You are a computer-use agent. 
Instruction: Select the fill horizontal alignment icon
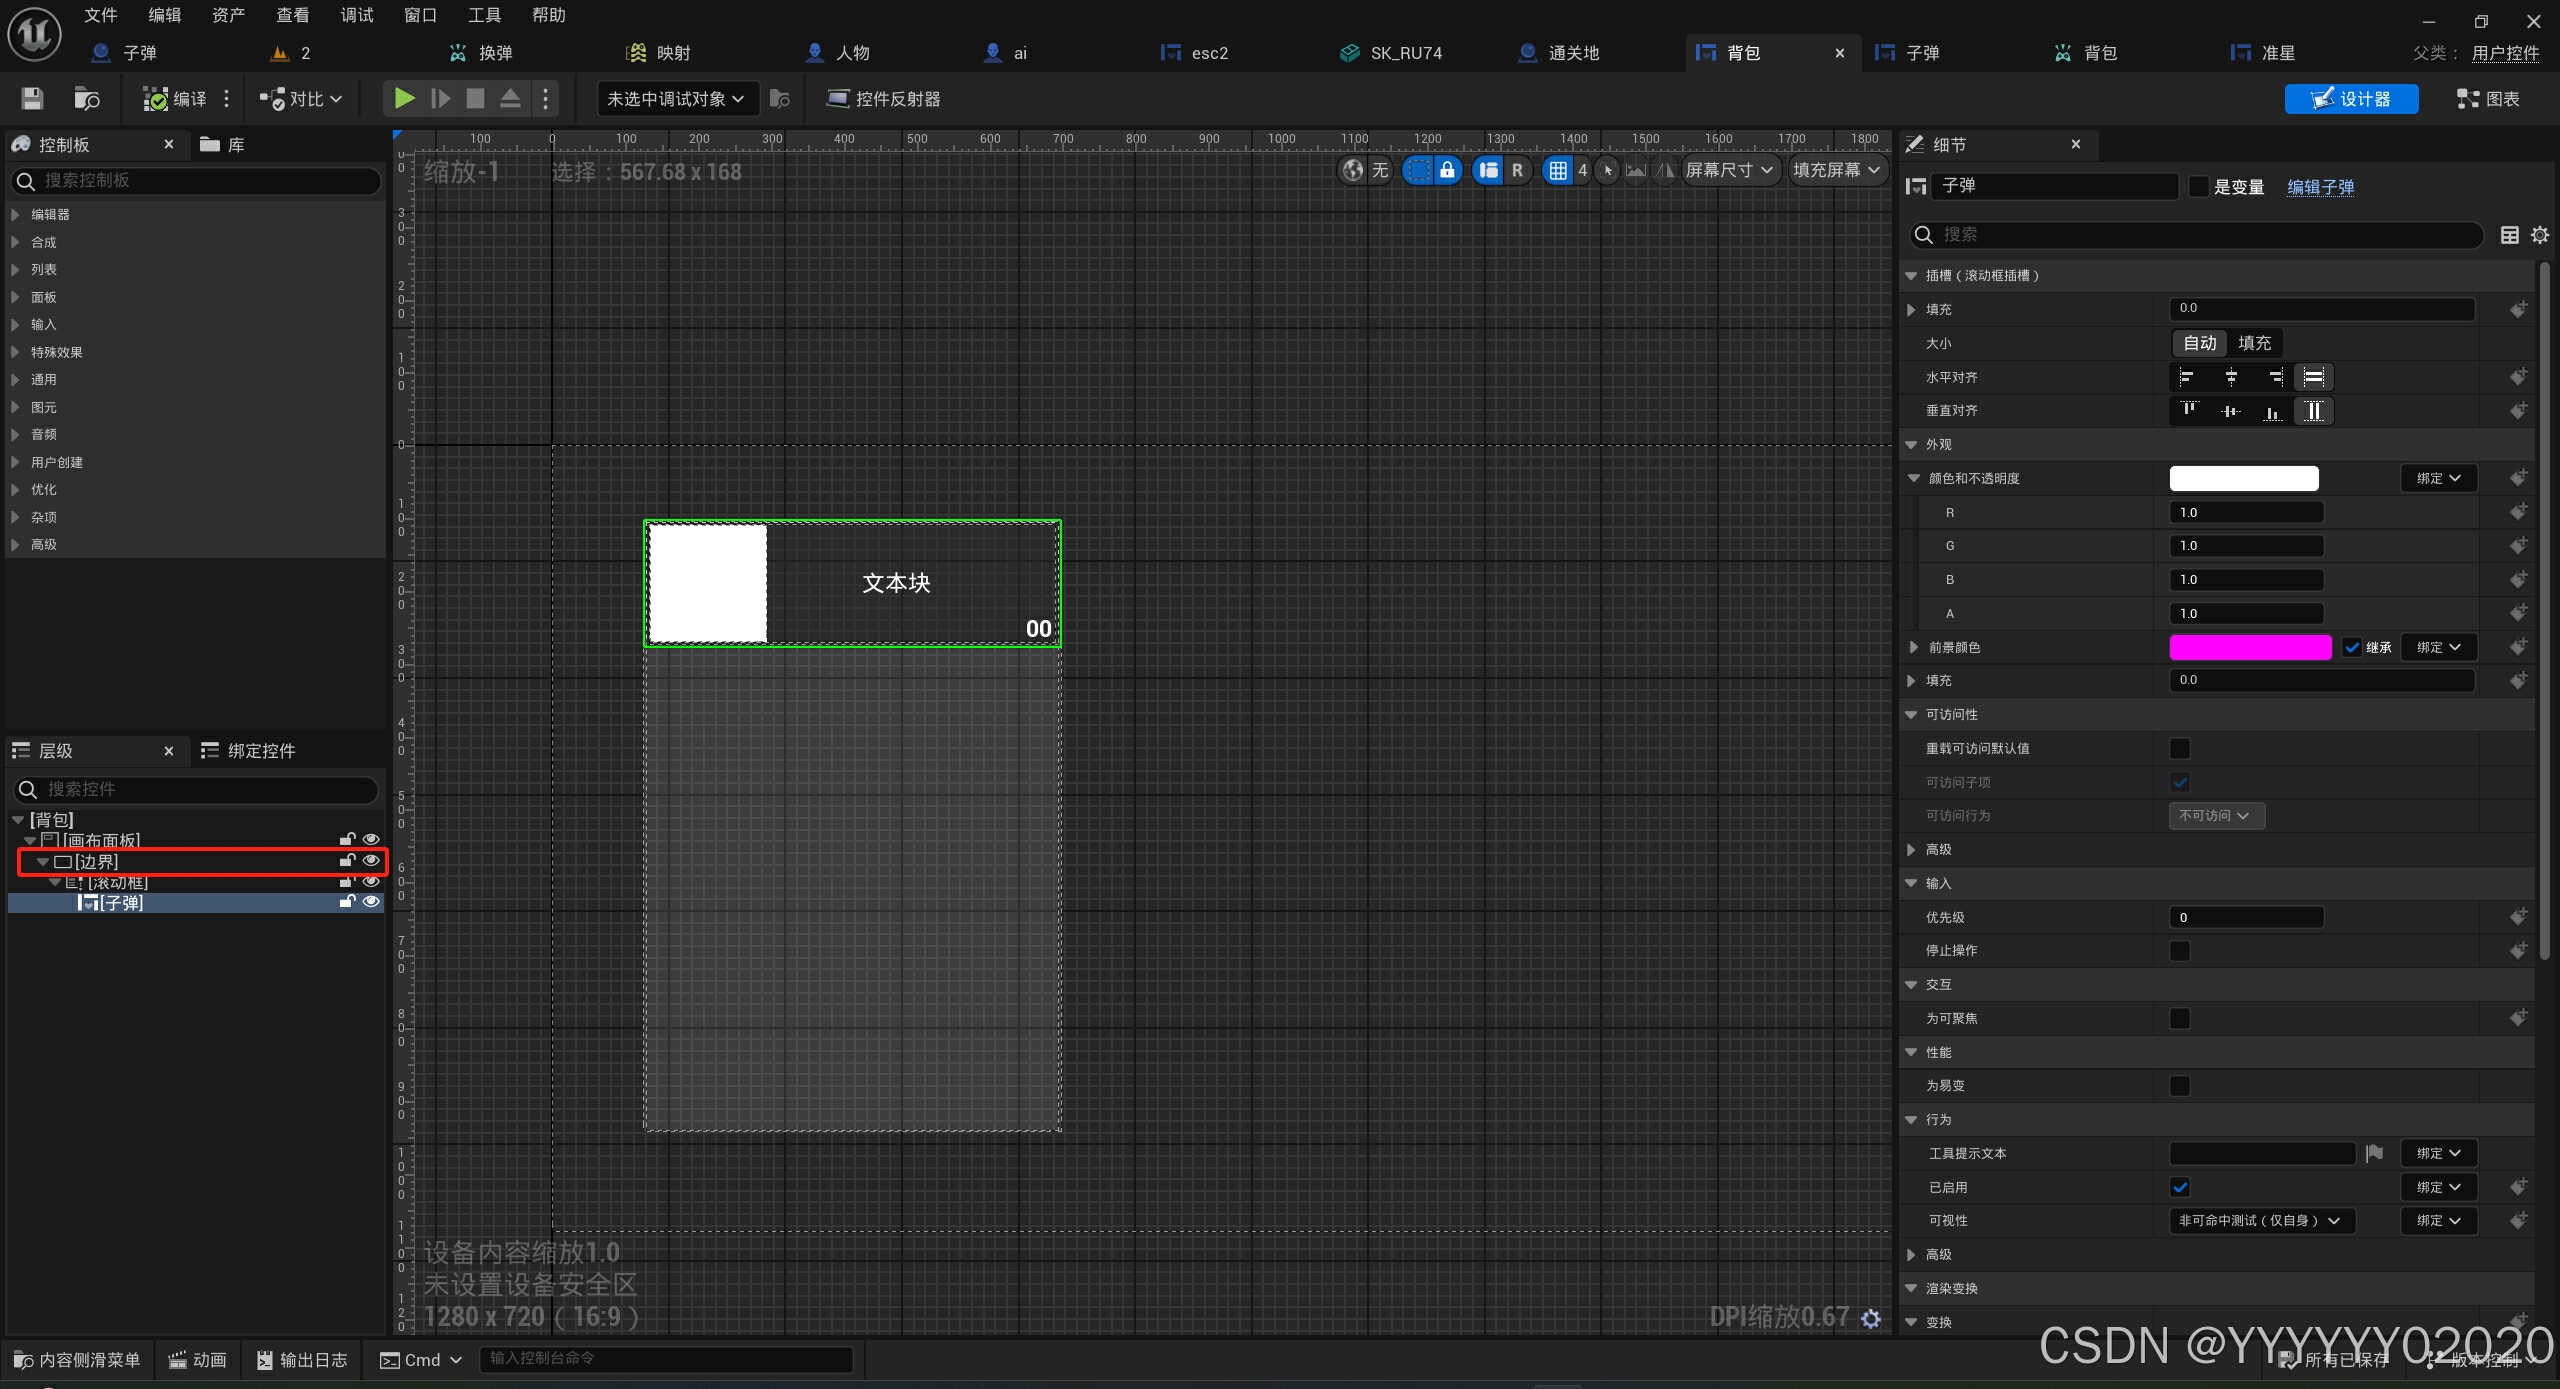click(2313, 377)
